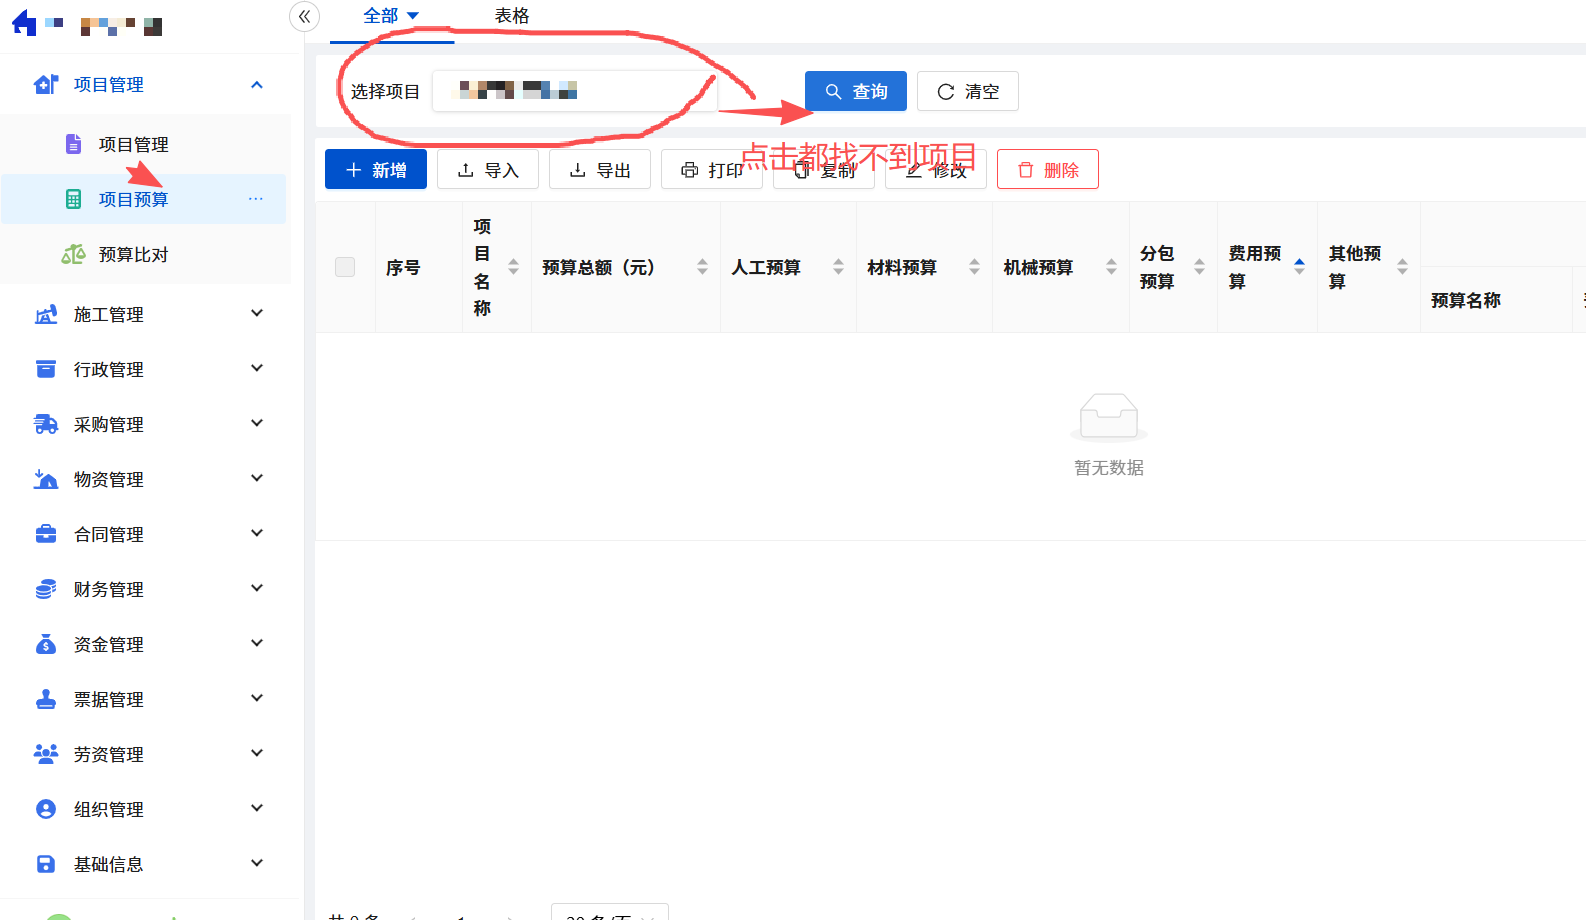The width and height of the screenshot is (1586, 920).
Task: Expand the 合同管理 menu chevron
Action: (x=257, y=534)
